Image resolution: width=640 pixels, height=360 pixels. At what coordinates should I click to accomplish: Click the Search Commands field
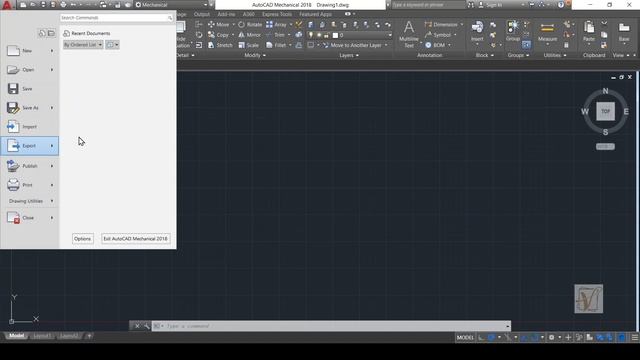coord(116,18)
